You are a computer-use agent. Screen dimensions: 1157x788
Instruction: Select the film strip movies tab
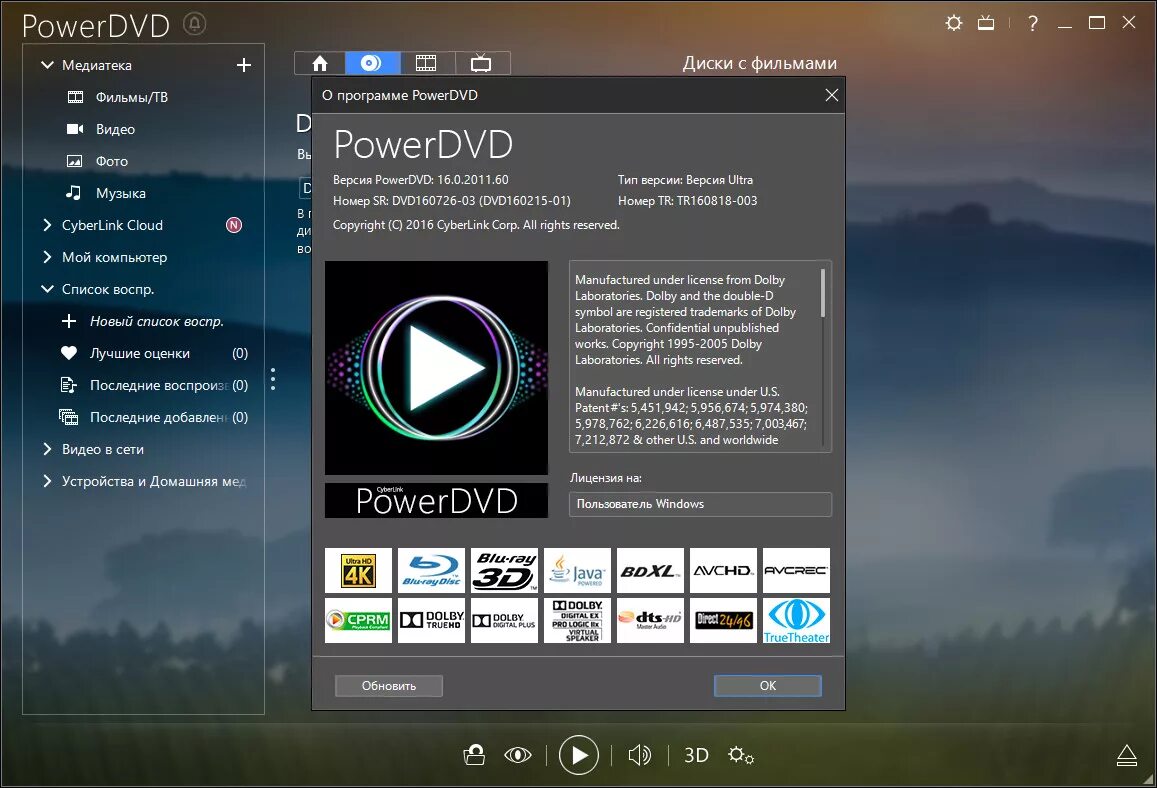(426, 63)
